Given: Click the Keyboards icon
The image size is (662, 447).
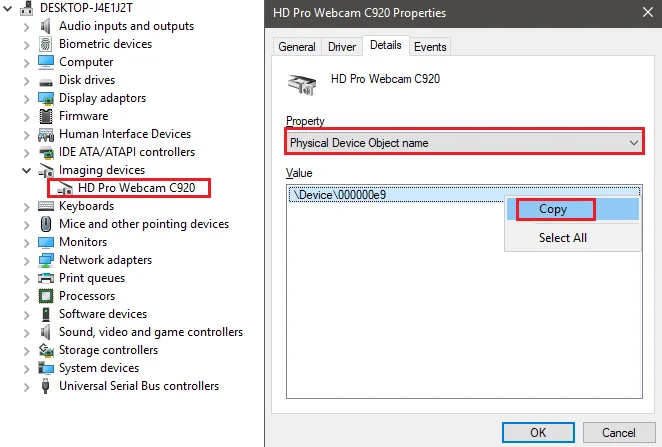Looking at the screenshot, I should (46, 206).
